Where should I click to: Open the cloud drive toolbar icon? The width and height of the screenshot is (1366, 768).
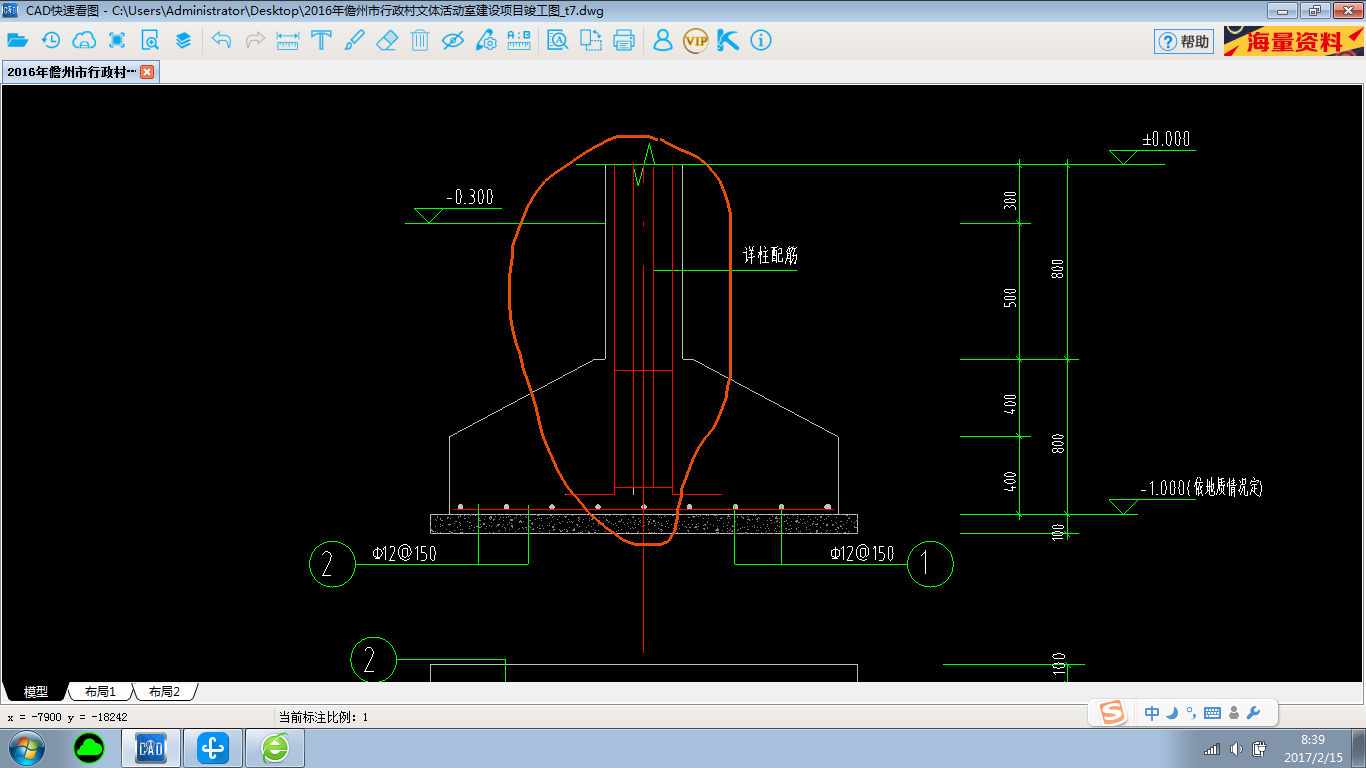pyautogui.click(x=84, y=41)
